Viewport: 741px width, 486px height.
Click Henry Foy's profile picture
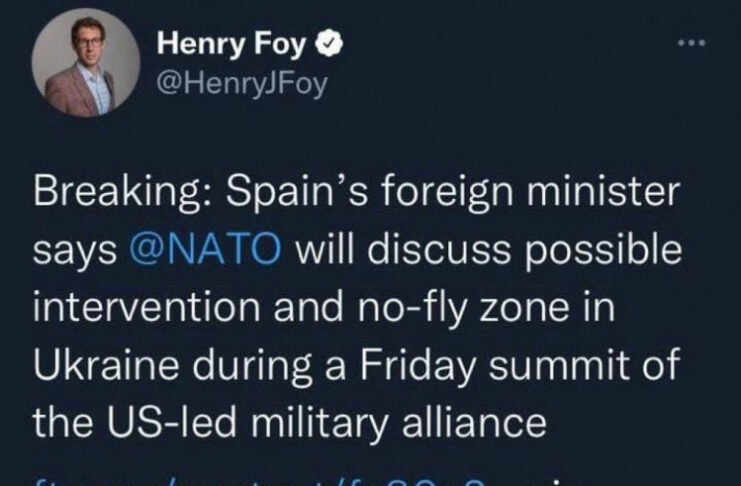point(79,67)
